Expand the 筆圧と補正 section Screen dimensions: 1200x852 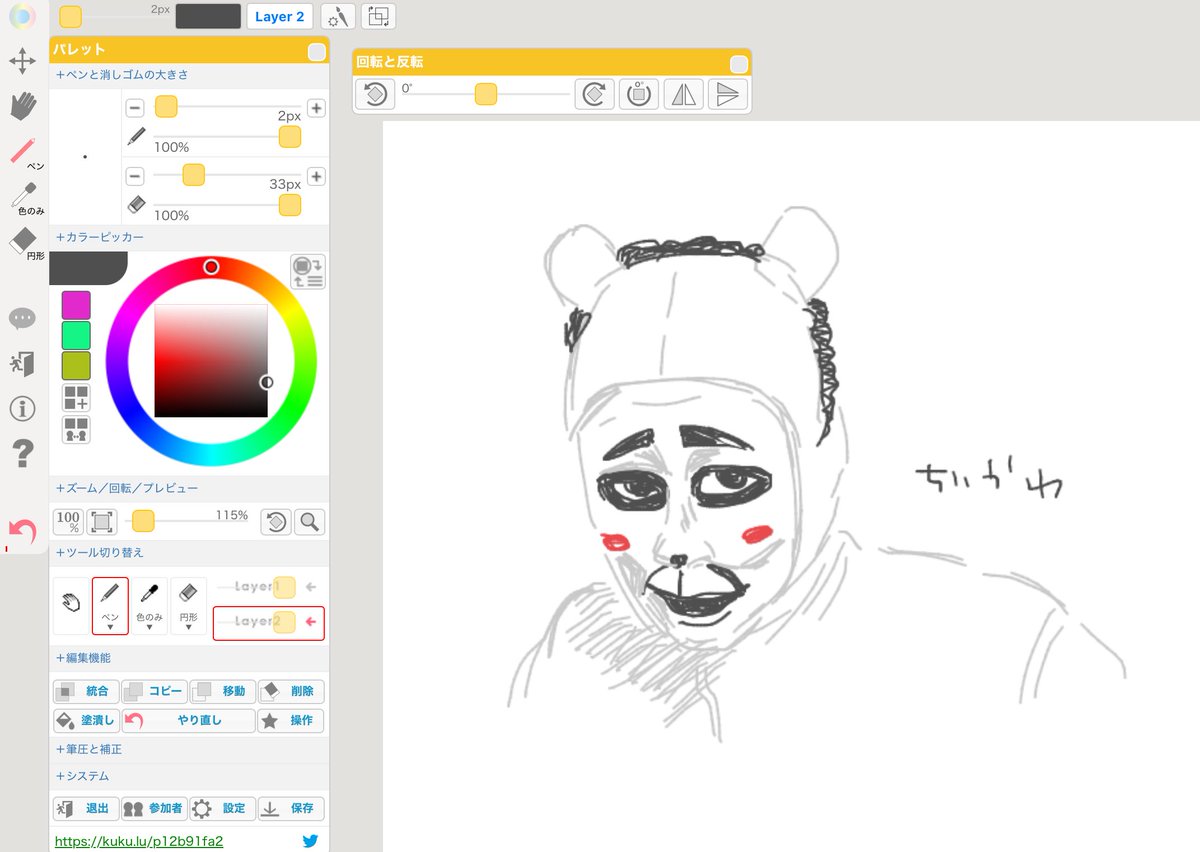[89, 749]
